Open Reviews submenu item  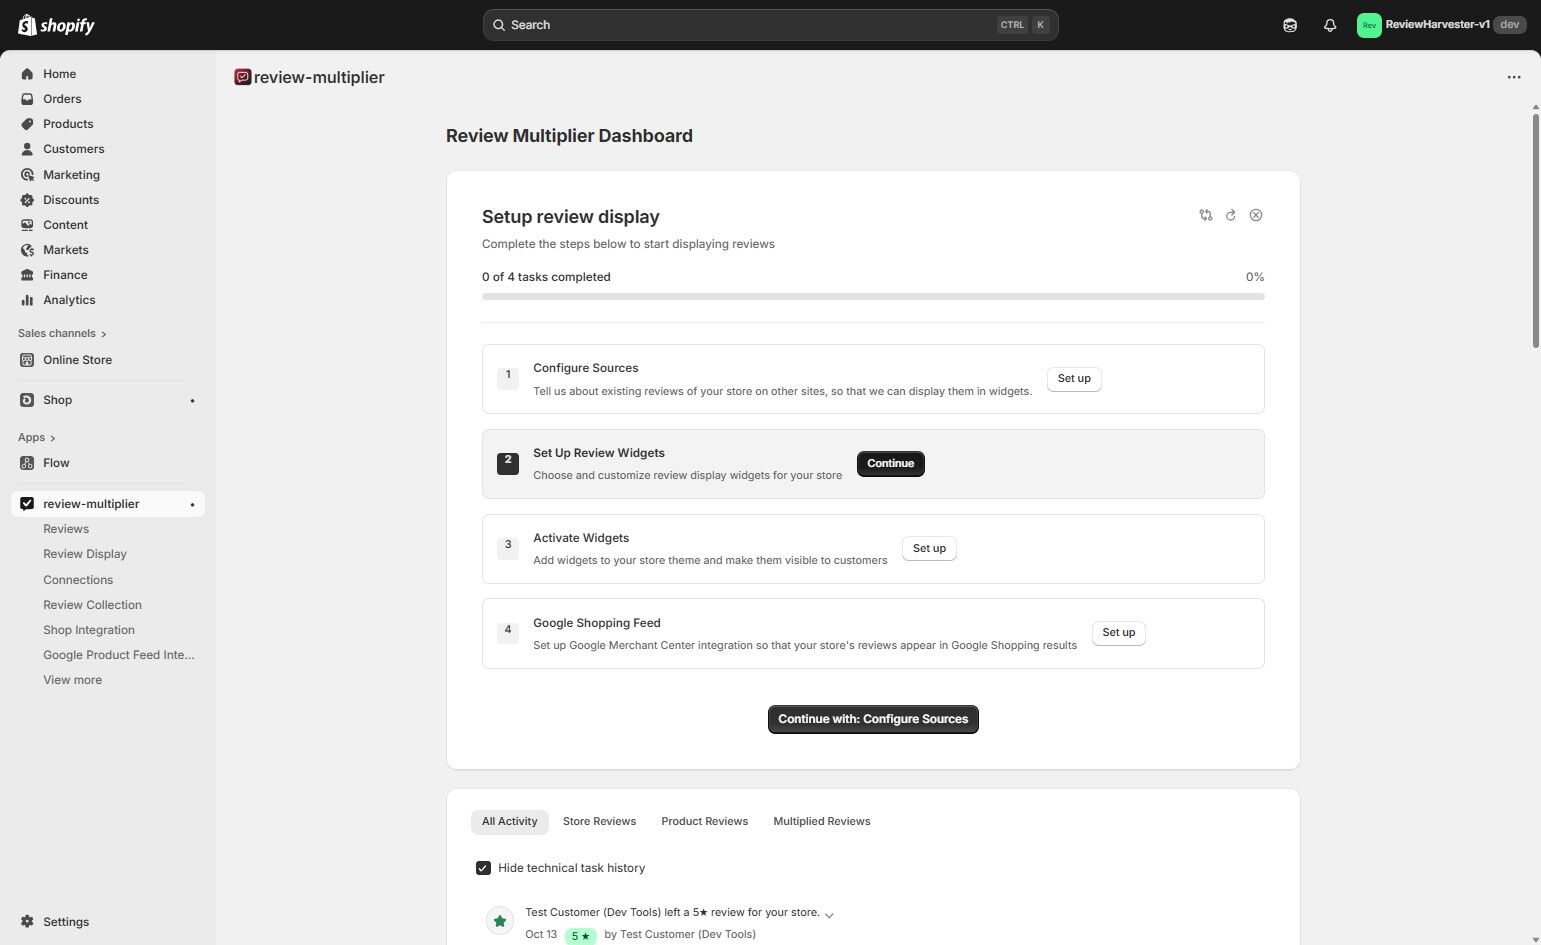click(66, 529)
